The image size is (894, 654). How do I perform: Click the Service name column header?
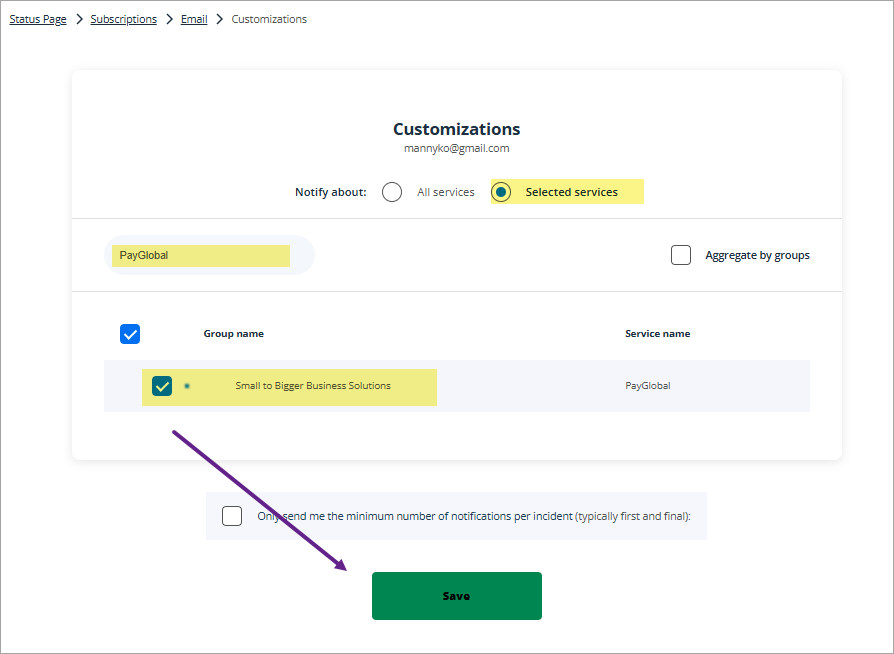point(657,334)
